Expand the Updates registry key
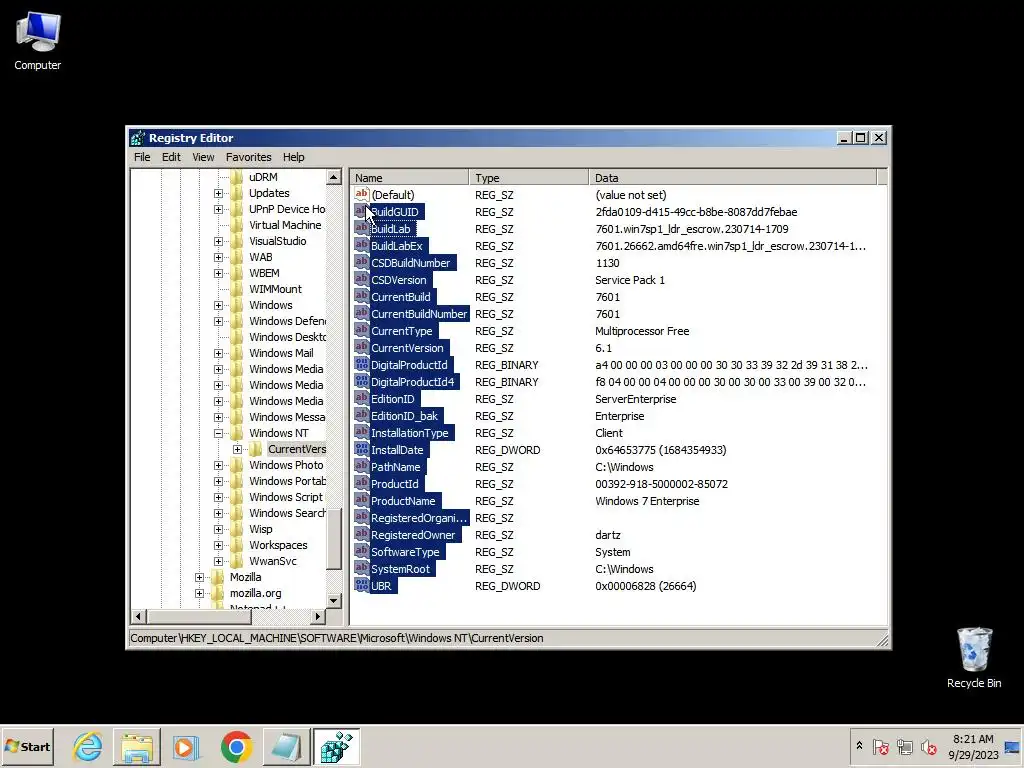 (218, 193)
